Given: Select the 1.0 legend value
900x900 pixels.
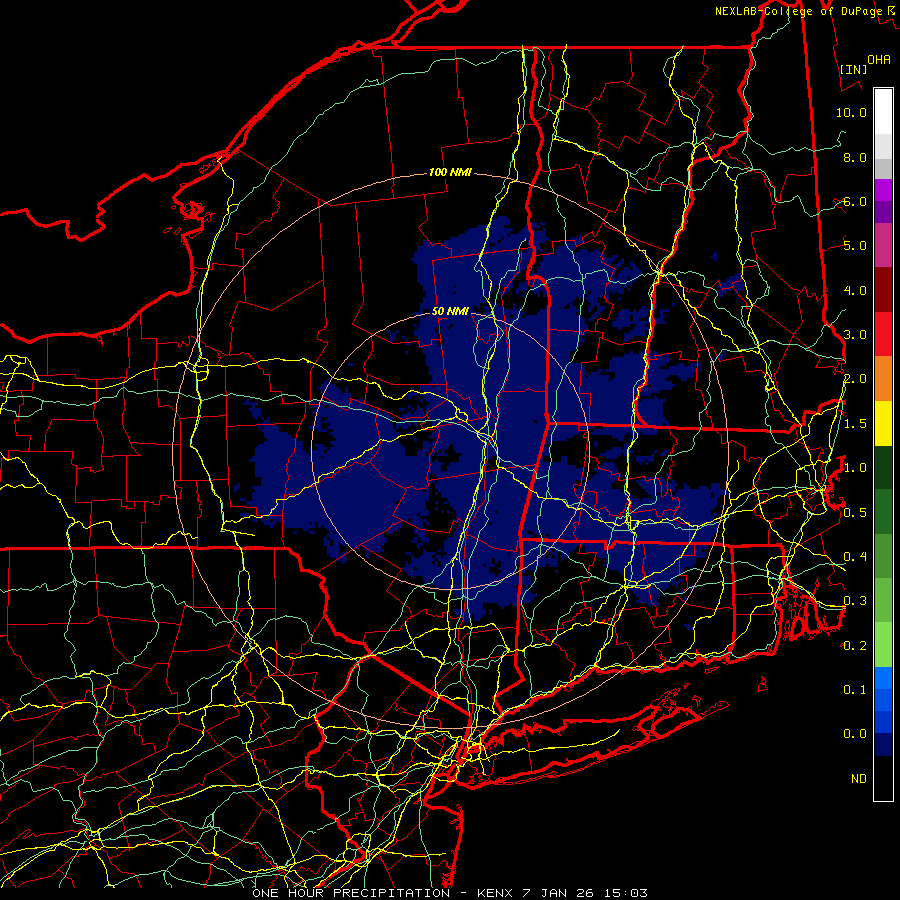Looking at the screenshot, I should click(855, 468).
